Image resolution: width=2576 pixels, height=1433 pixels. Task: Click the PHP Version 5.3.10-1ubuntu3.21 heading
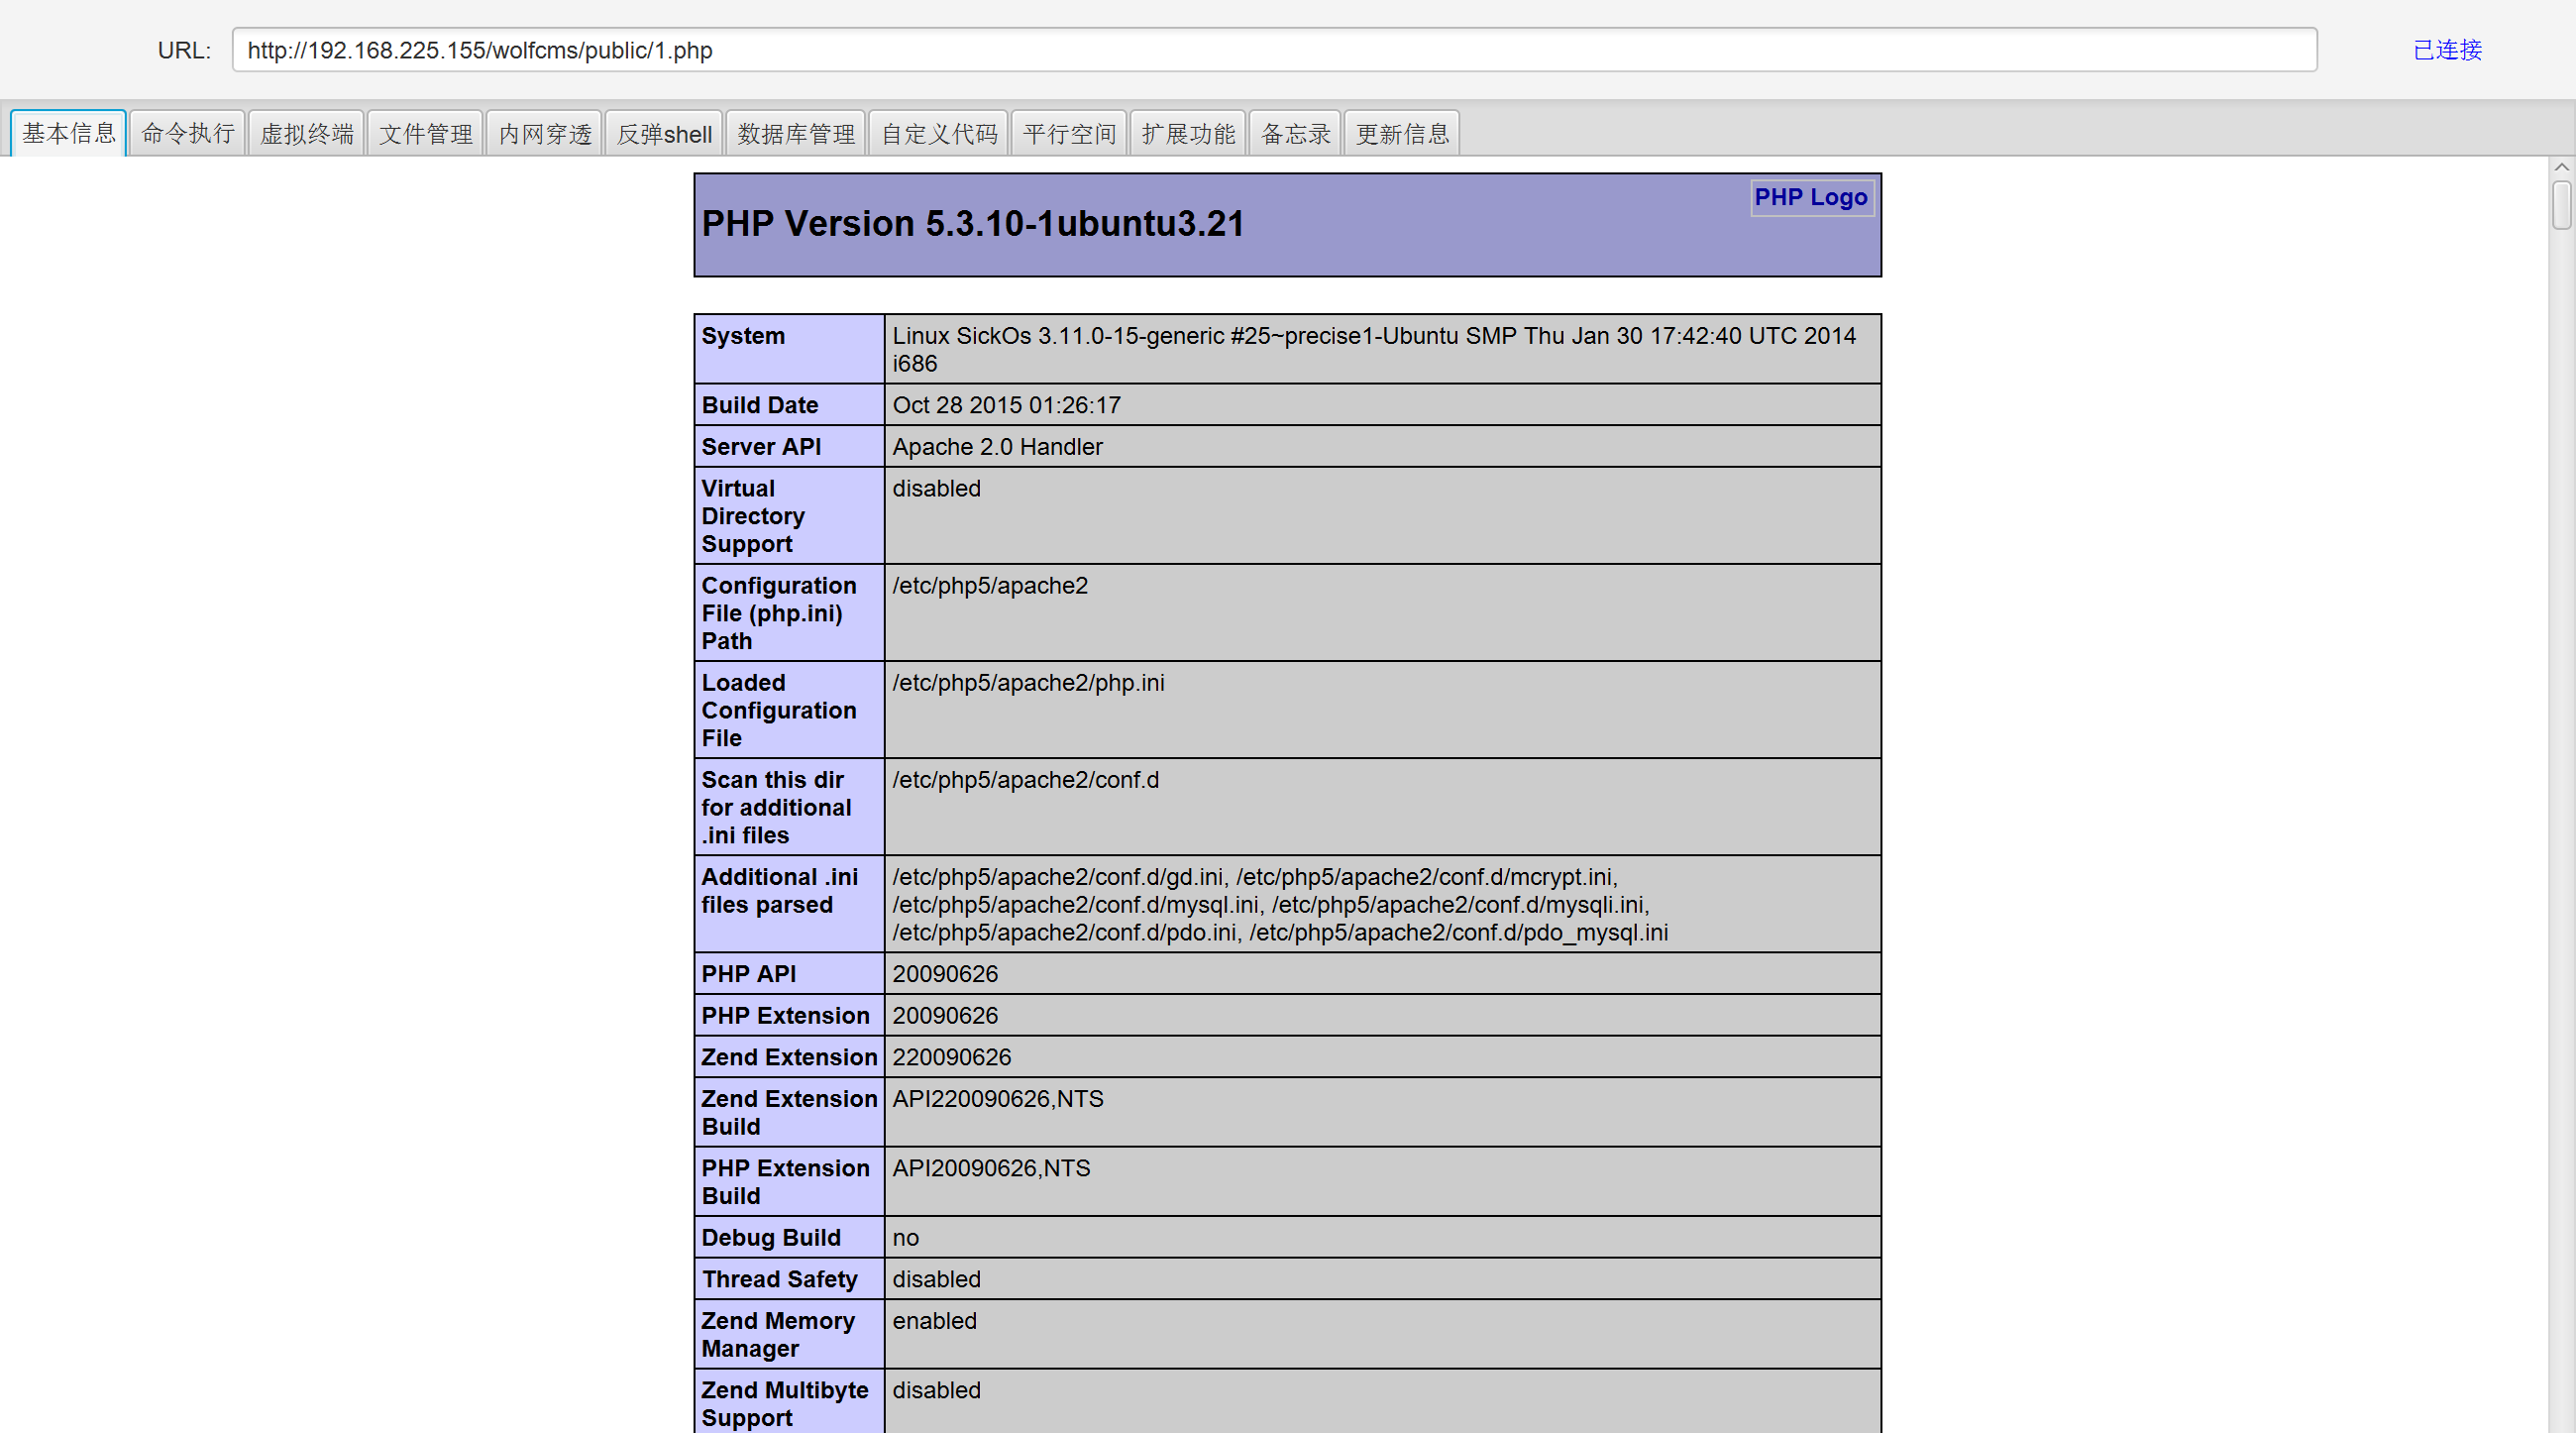(973, 223)
